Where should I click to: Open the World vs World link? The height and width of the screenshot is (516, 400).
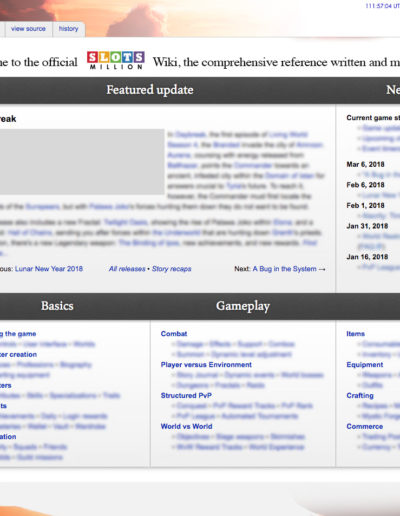click(x=186, y=426)
